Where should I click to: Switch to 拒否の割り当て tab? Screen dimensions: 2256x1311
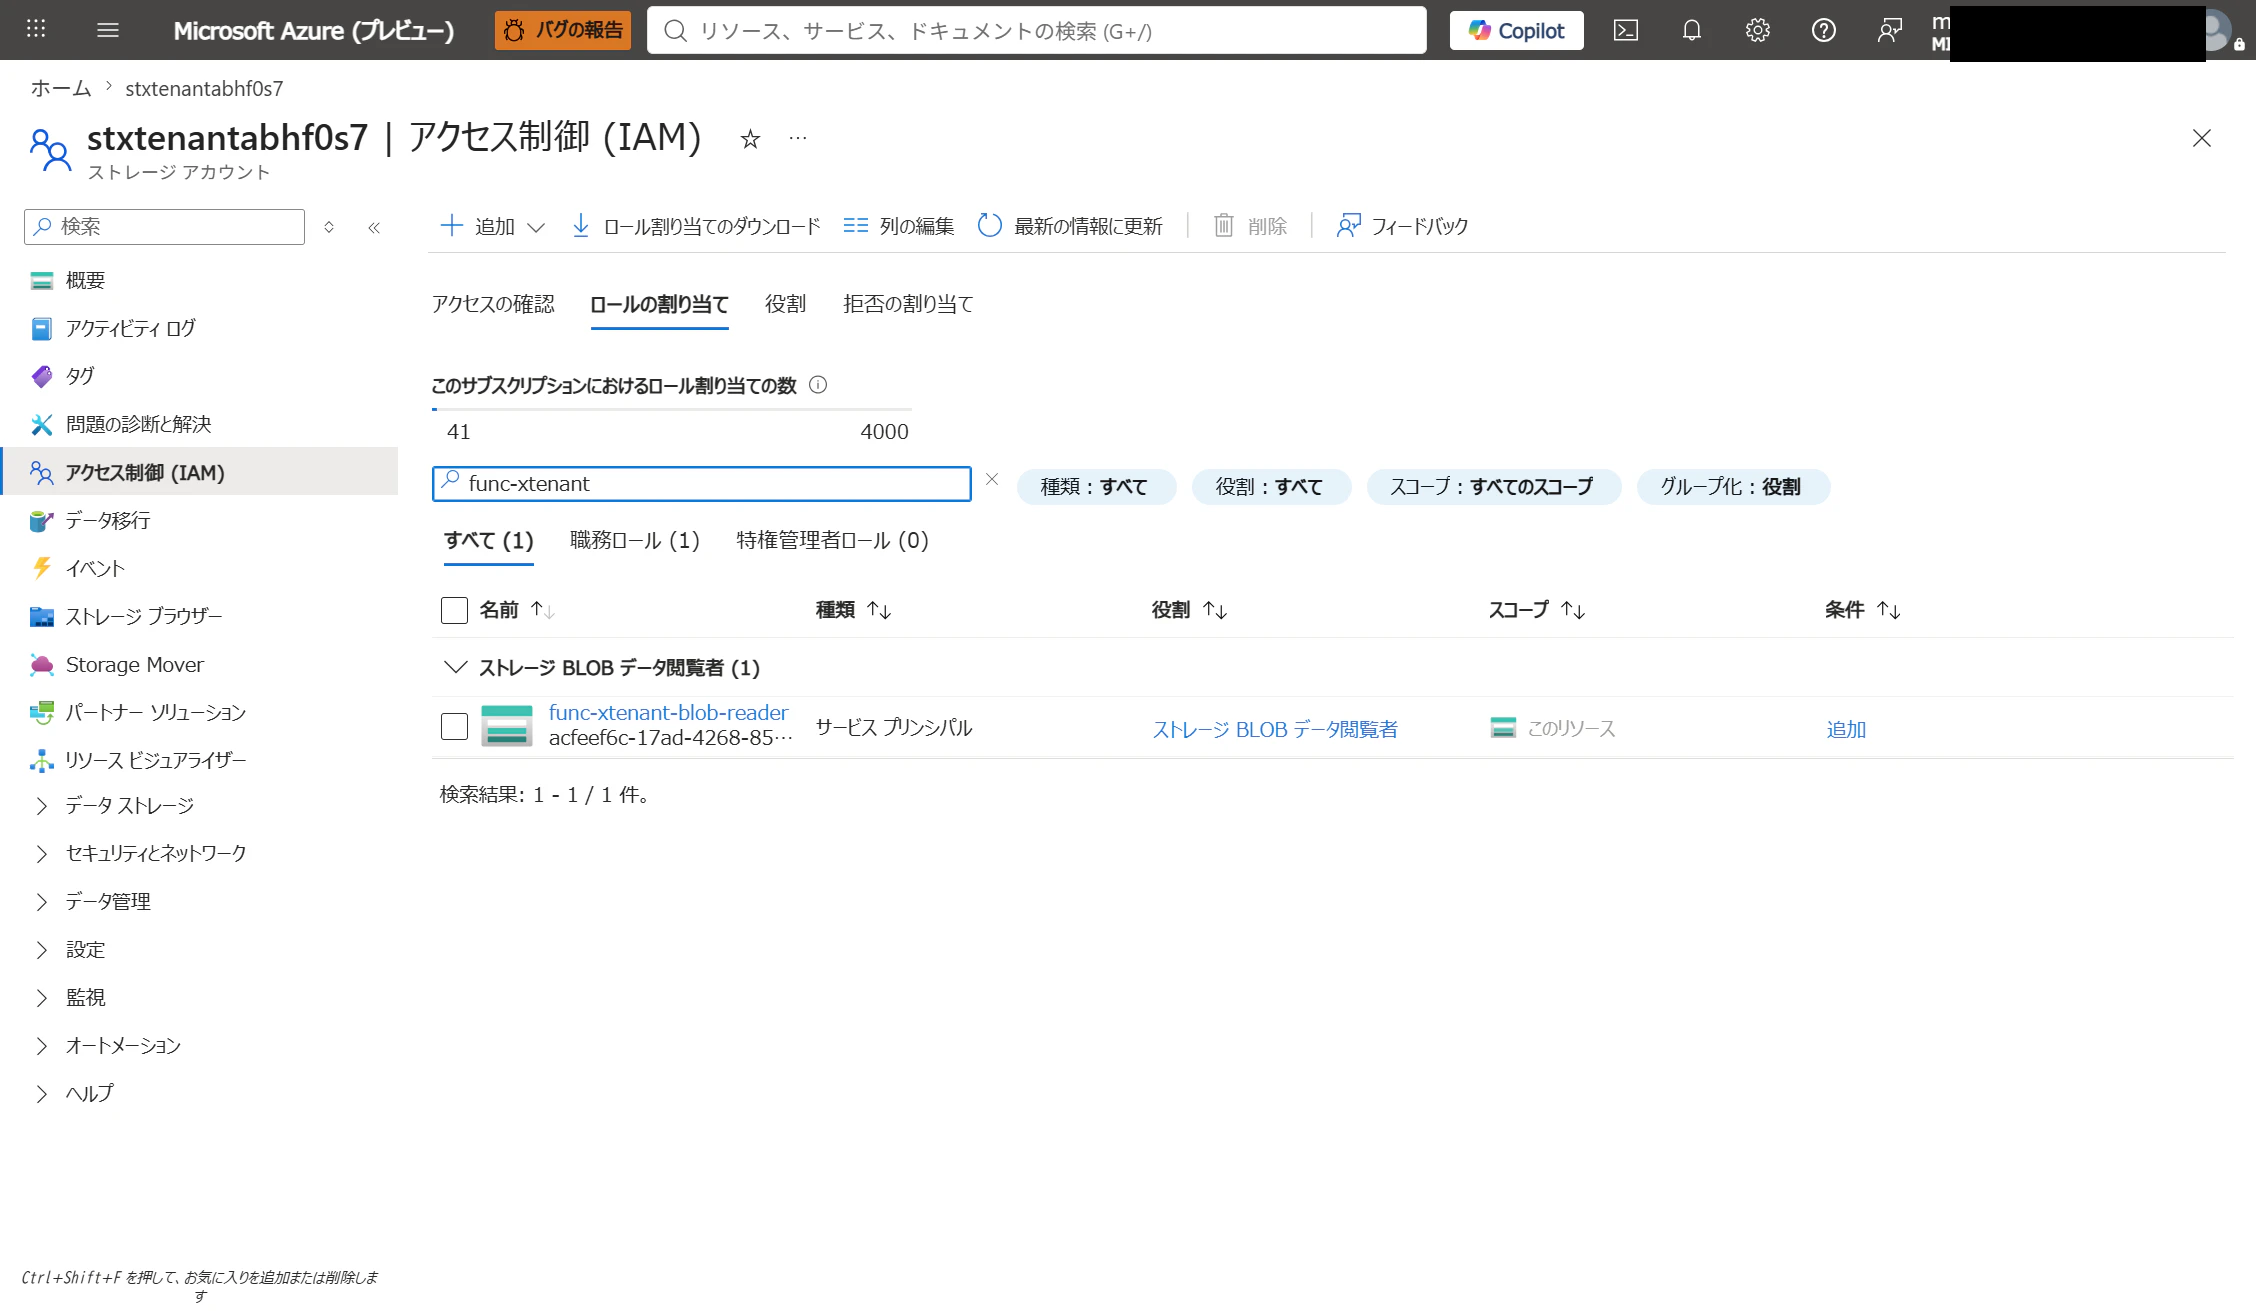tap(908, 304)
